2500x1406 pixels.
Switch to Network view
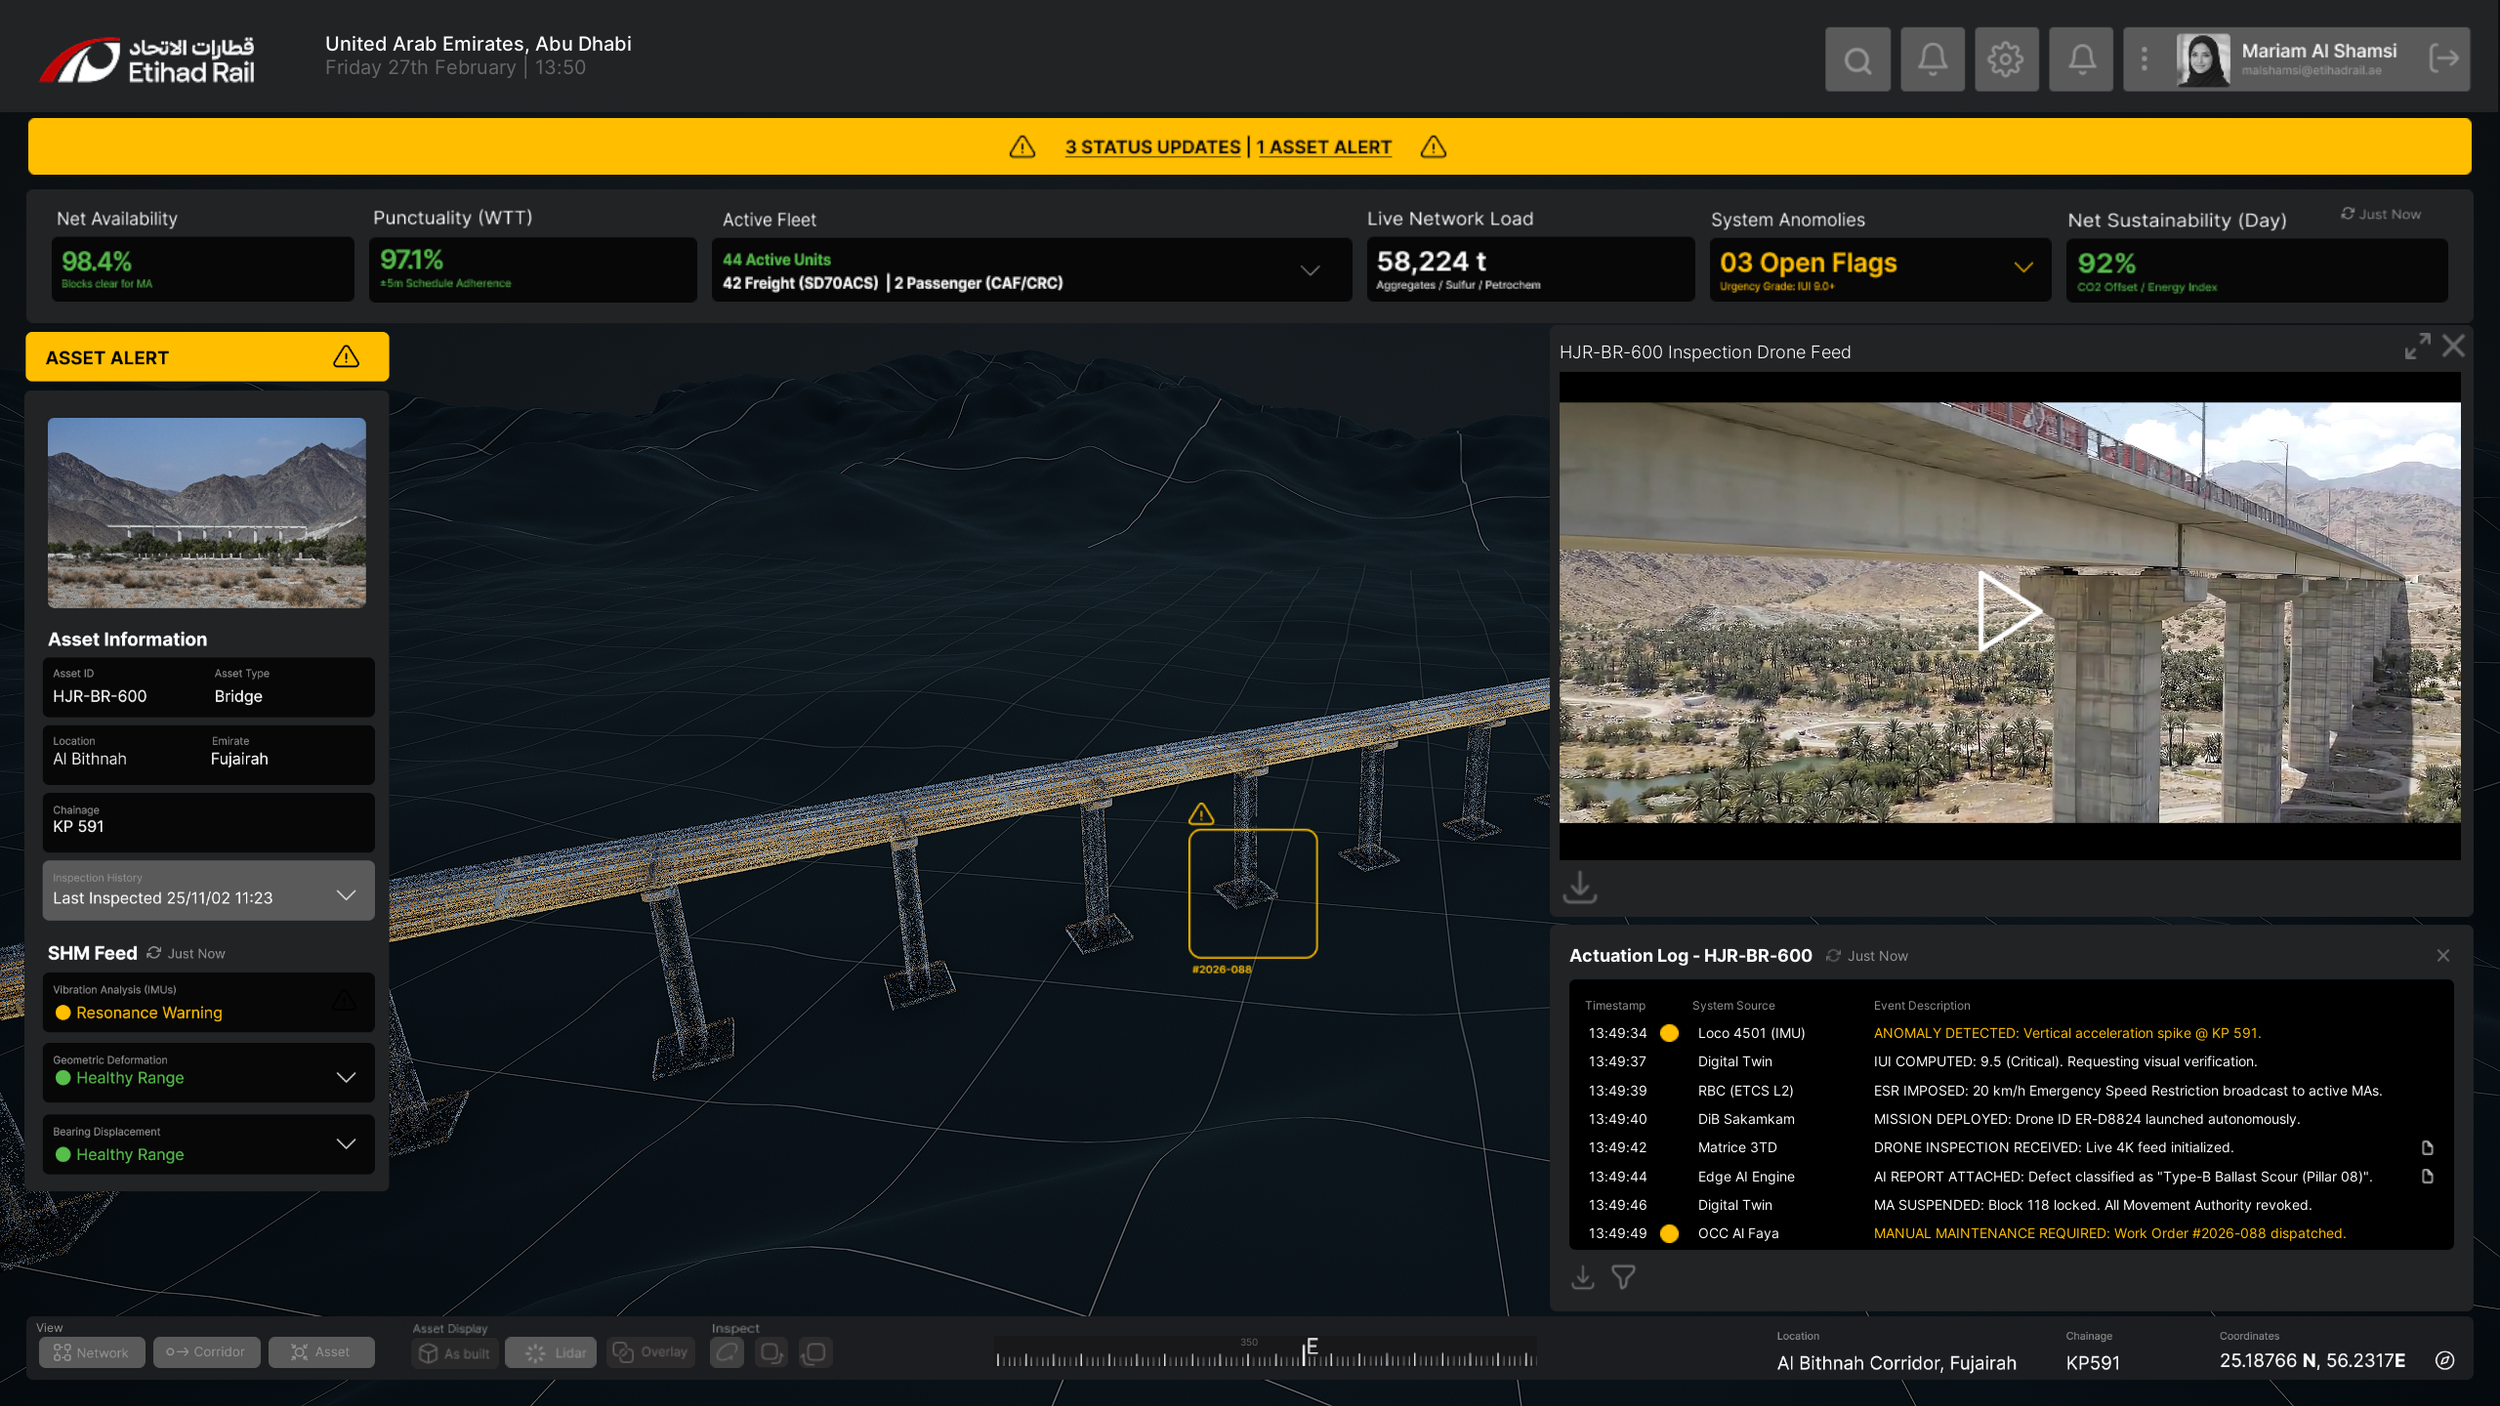[91, 1353]
